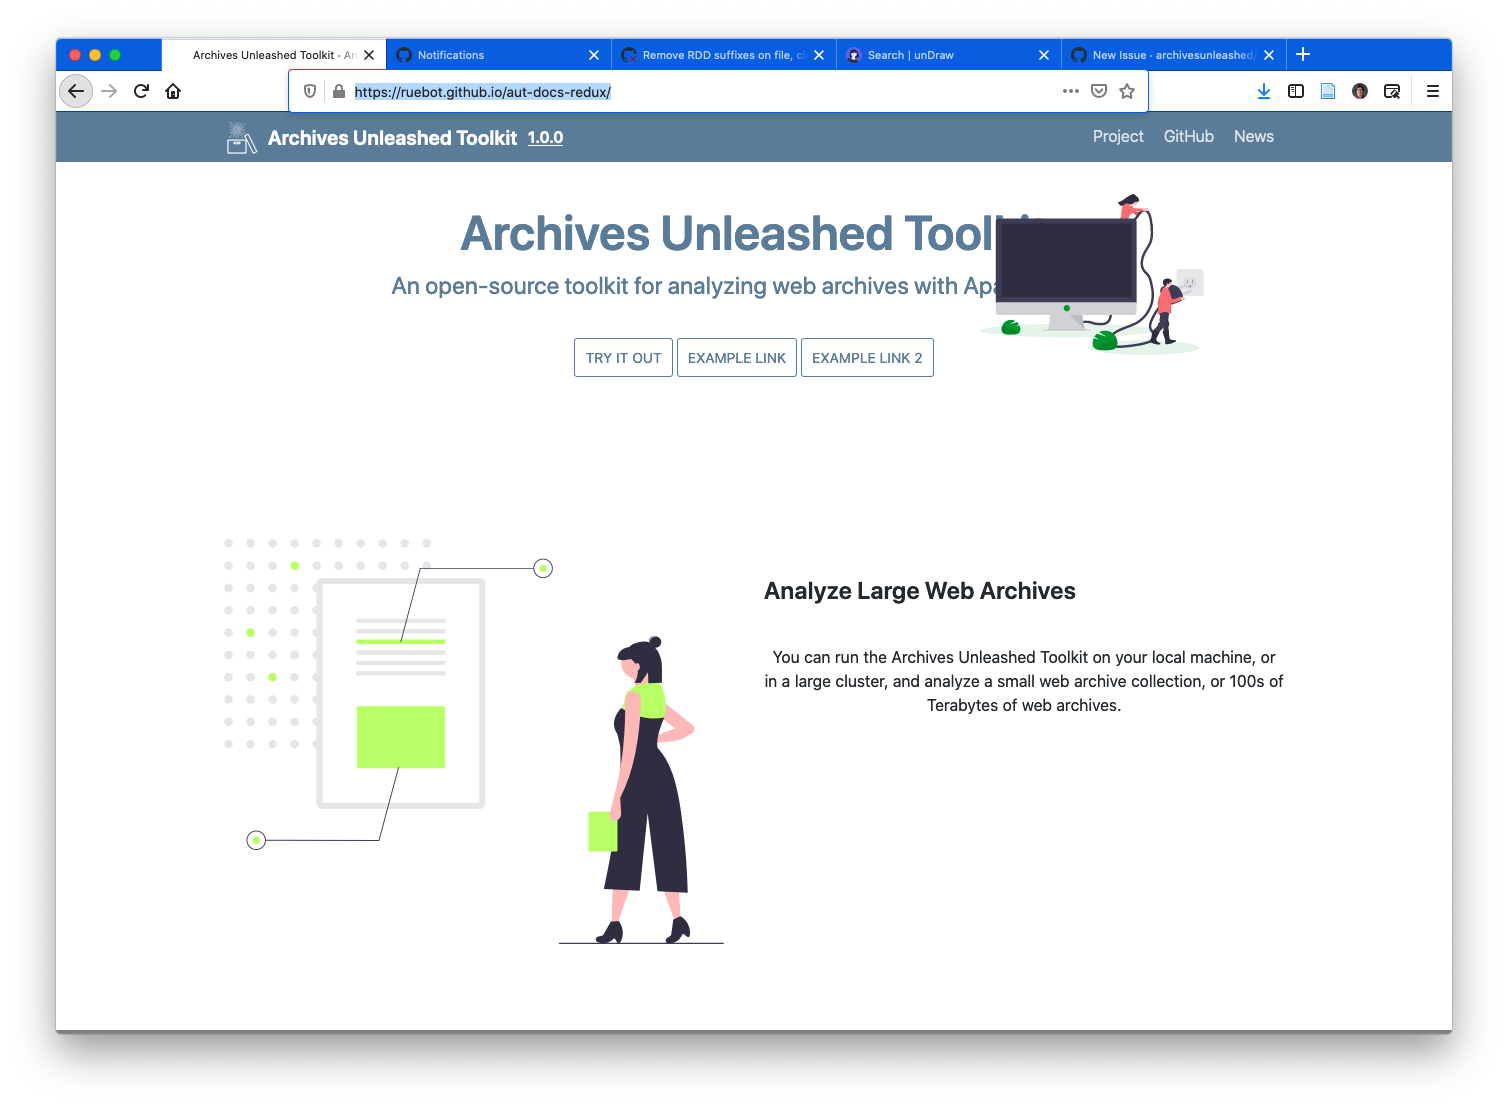Close the Search | unDraw tab

pyautogui.click(x=1044, y=55)
